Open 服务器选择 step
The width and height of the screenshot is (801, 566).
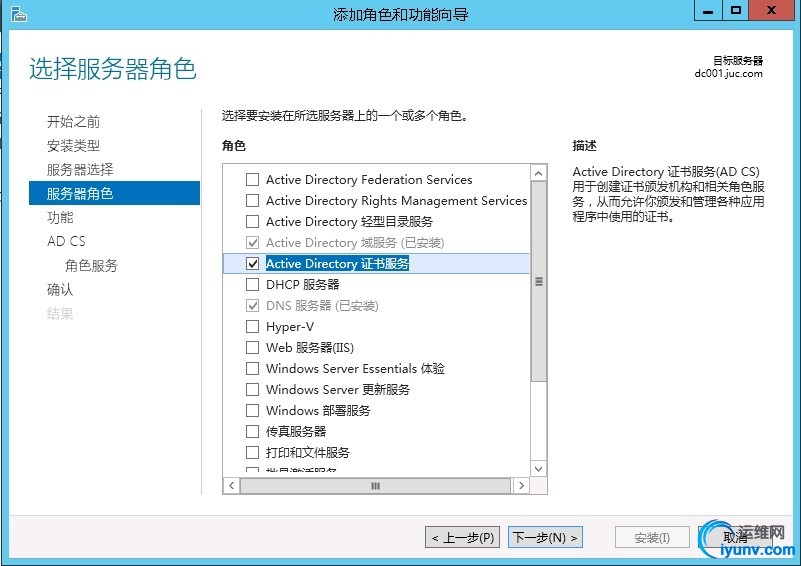[x=80, y=170]
